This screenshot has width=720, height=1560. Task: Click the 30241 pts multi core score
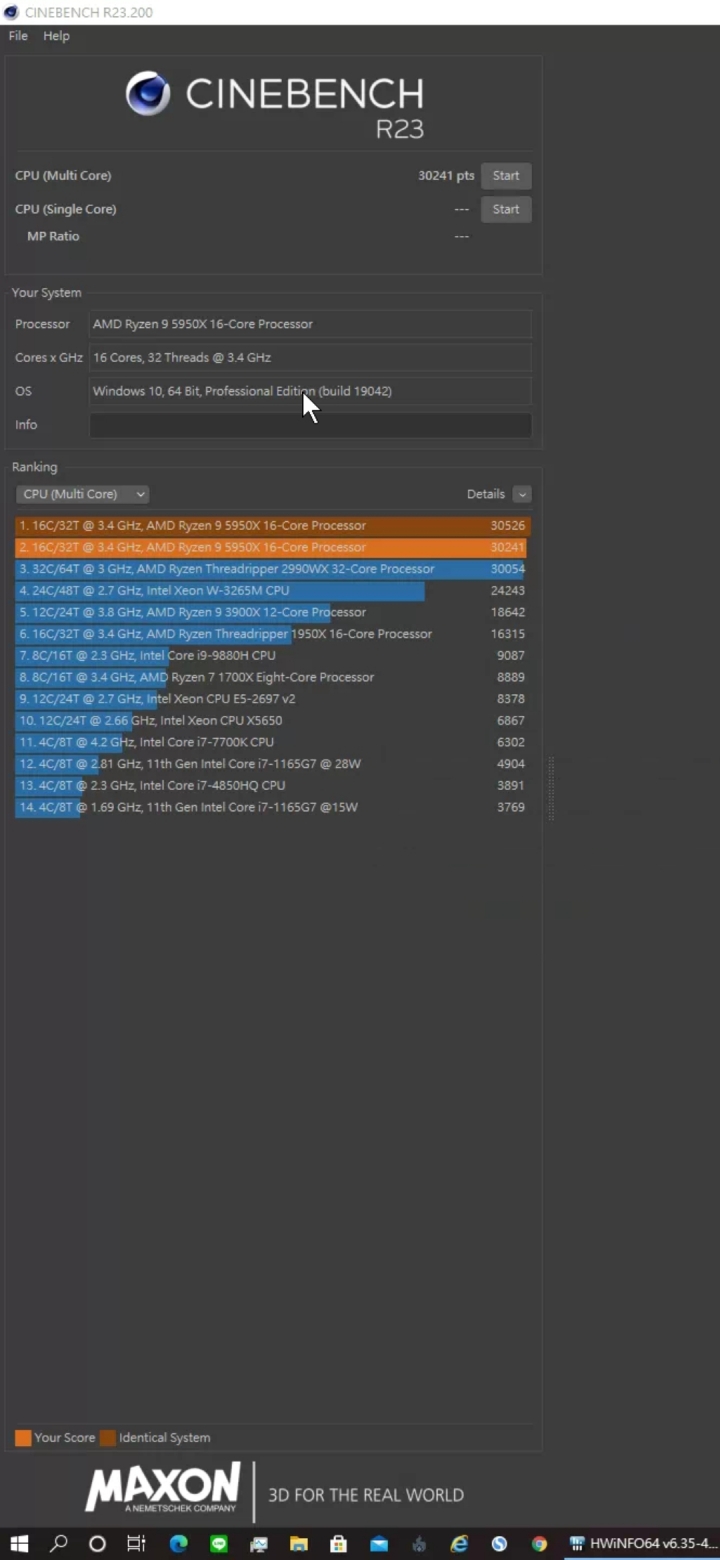tap(446, 176)
